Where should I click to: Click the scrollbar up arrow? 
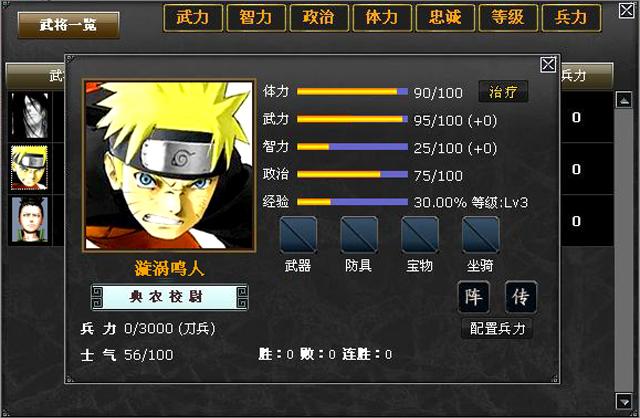point(624,100)
